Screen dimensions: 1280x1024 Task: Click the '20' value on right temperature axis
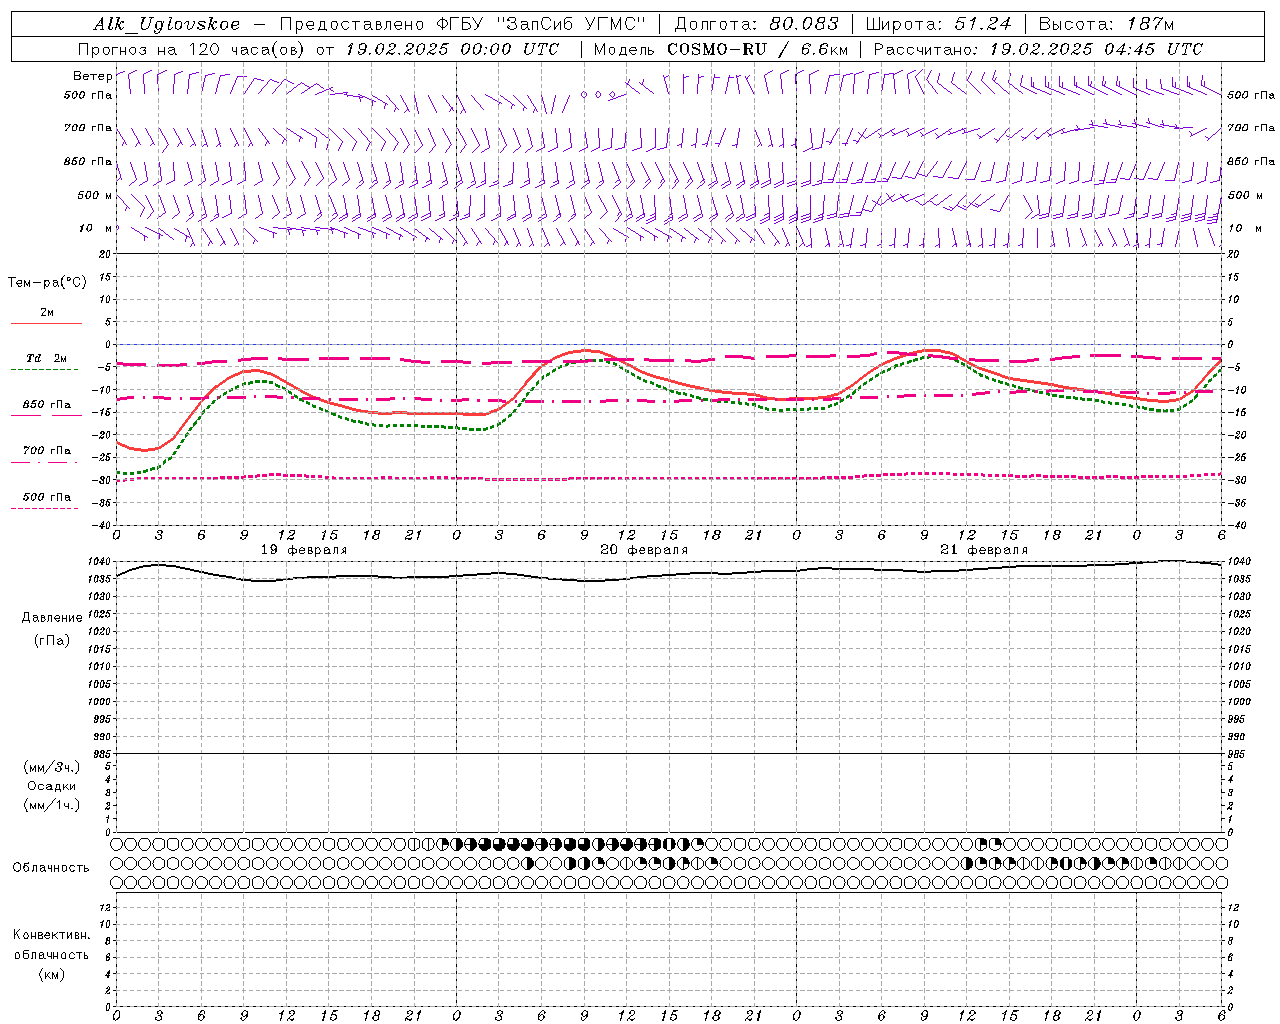pyautogui.click(x=1233, y=254)
